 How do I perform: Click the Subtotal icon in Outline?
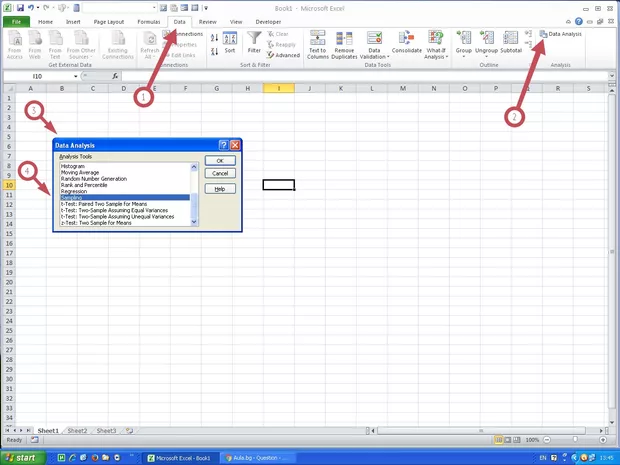click(x=511, y=40)
